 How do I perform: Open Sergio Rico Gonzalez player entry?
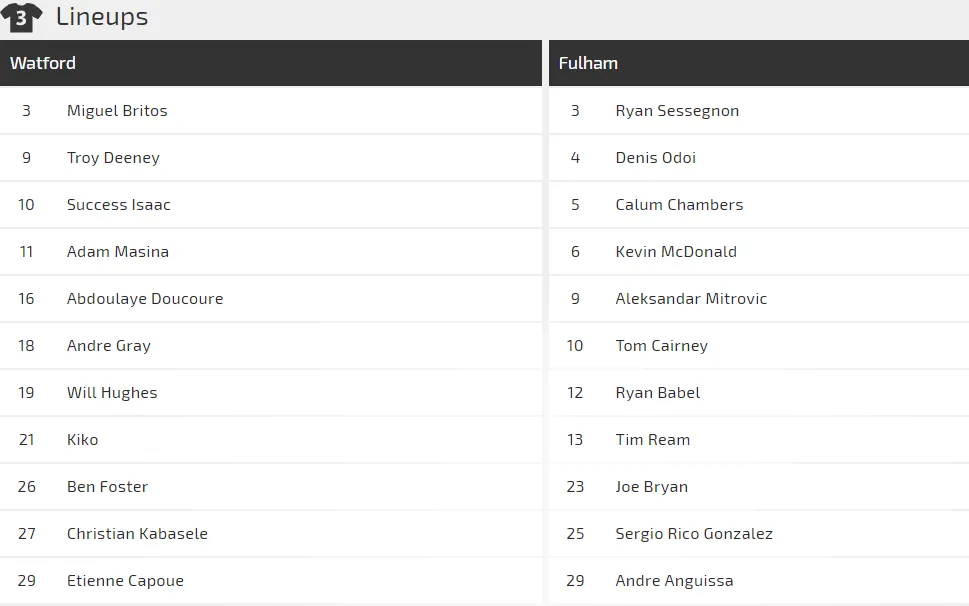[x=694, y=534]
